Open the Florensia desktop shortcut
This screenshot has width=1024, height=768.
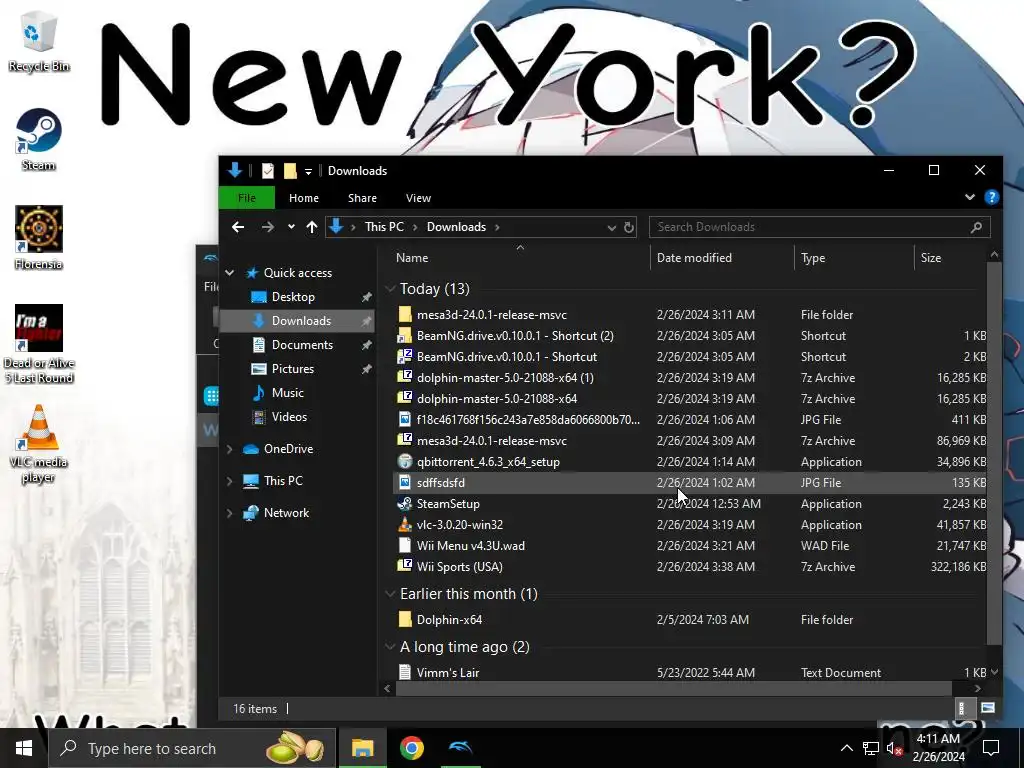coord(39,238)
